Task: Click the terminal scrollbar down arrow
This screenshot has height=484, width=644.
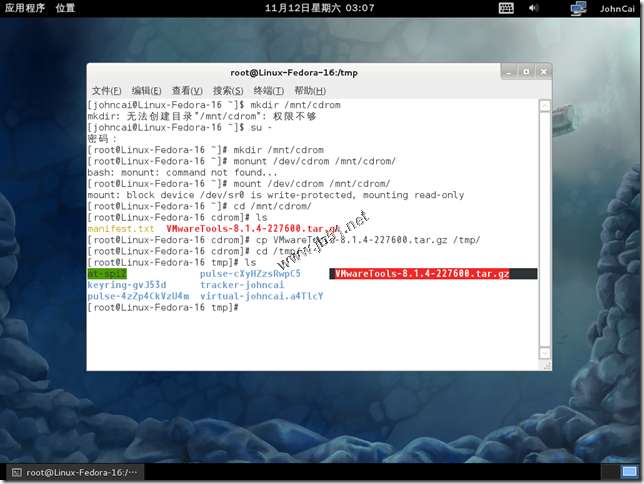Action: point(545,353)
